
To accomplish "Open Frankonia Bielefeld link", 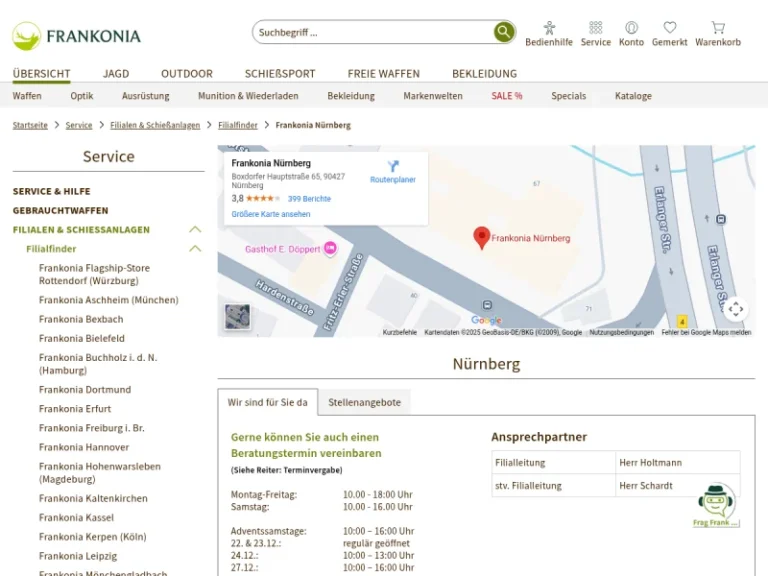I will tap(82, 338).
